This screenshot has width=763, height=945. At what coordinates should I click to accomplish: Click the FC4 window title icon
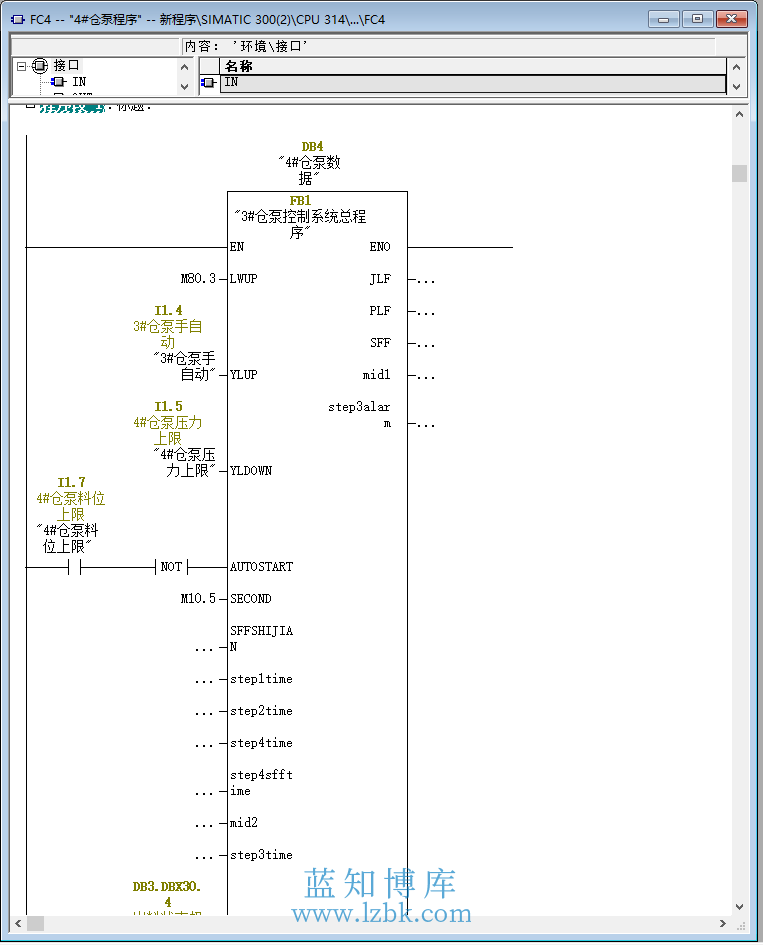pyautogui.click(x=17, y=20)
